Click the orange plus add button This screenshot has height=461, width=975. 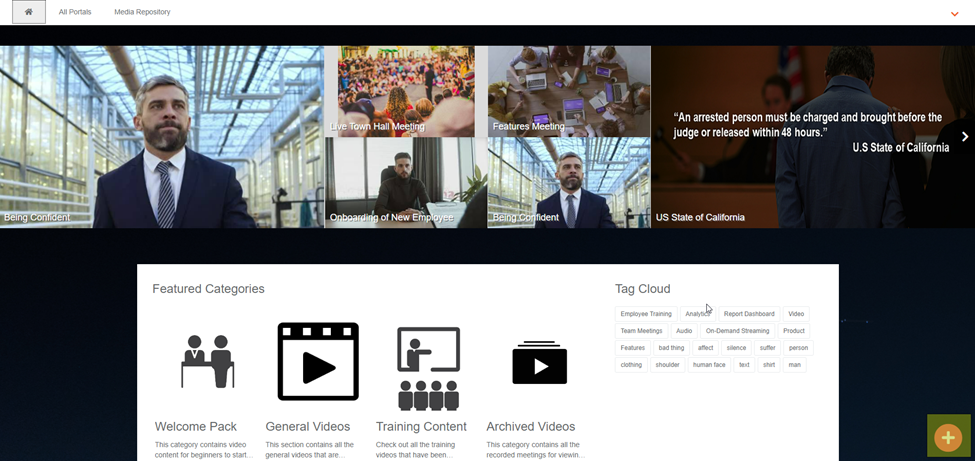click(948, 437)
